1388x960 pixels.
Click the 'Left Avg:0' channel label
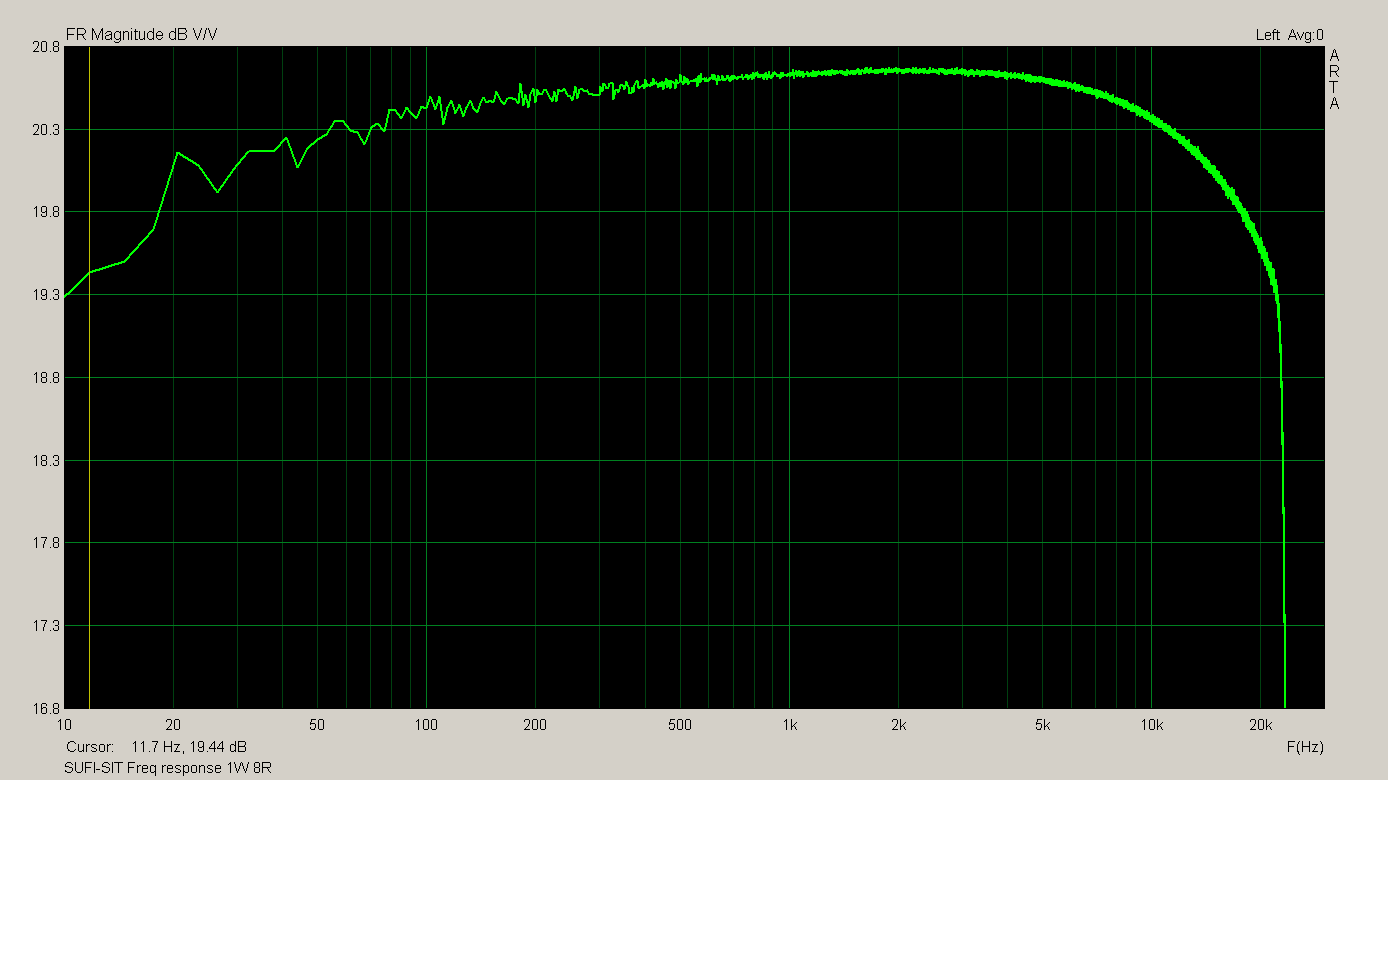(x=1289, y=35)
